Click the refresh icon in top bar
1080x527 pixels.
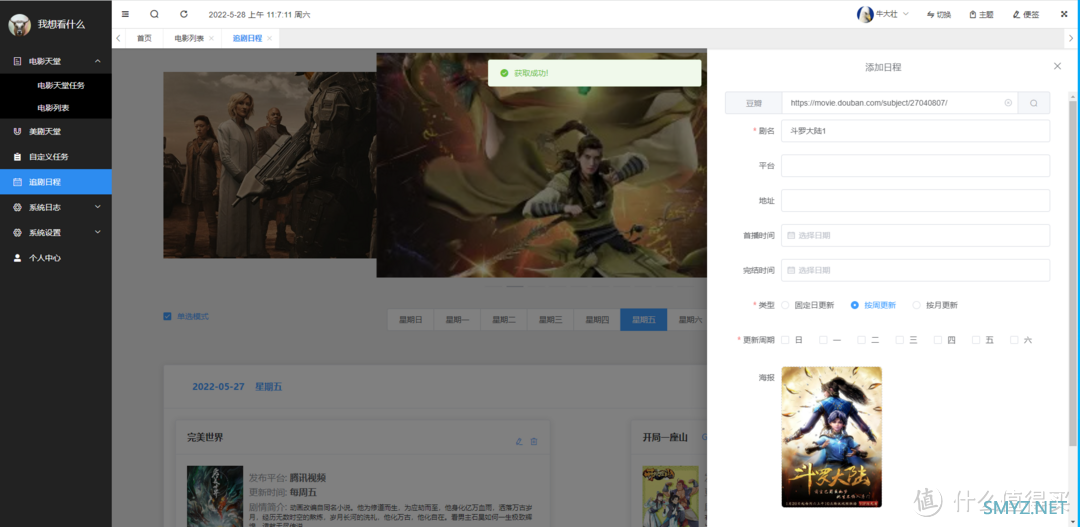(183, 14)
